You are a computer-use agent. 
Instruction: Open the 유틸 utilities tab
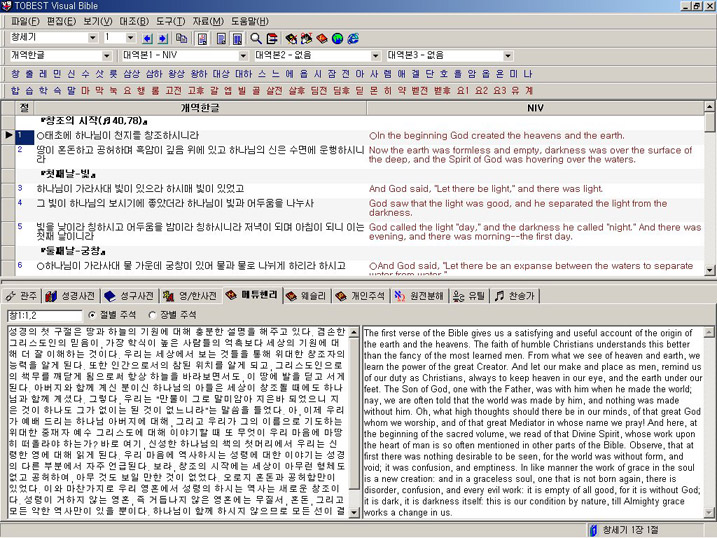469,296
